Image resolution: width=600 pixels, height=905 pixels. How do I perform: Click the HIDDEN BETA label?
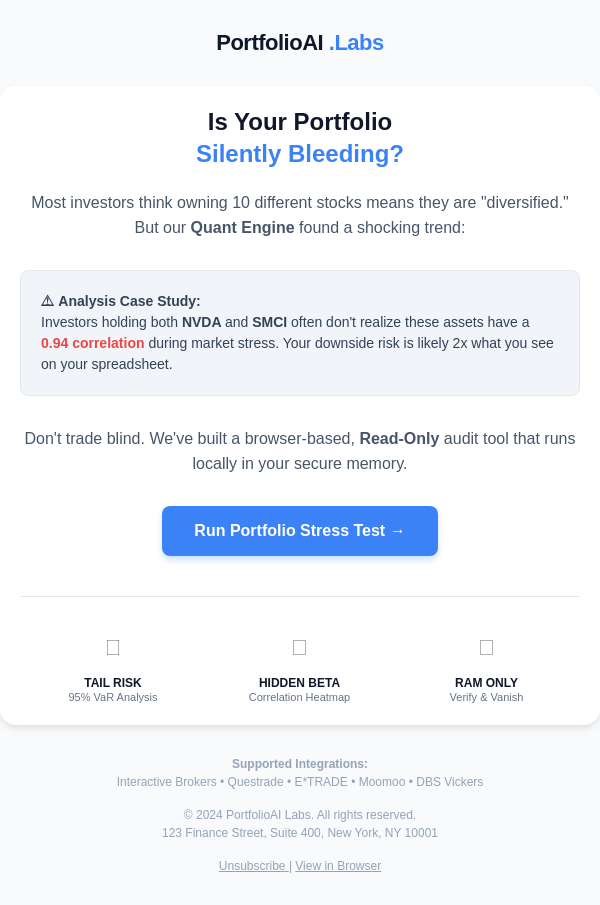[299, 683]
